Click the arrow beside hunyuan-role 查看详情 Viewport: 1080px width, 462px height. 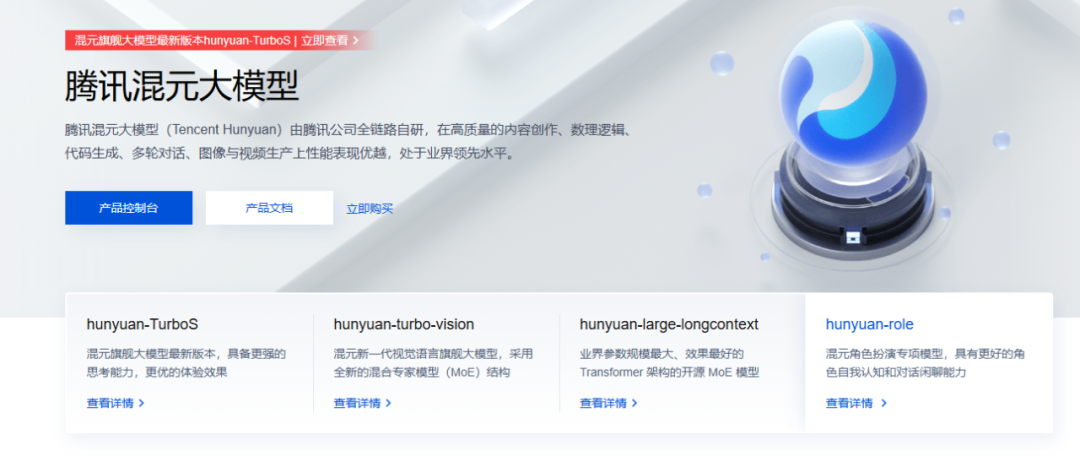click(x=884, y=403)
